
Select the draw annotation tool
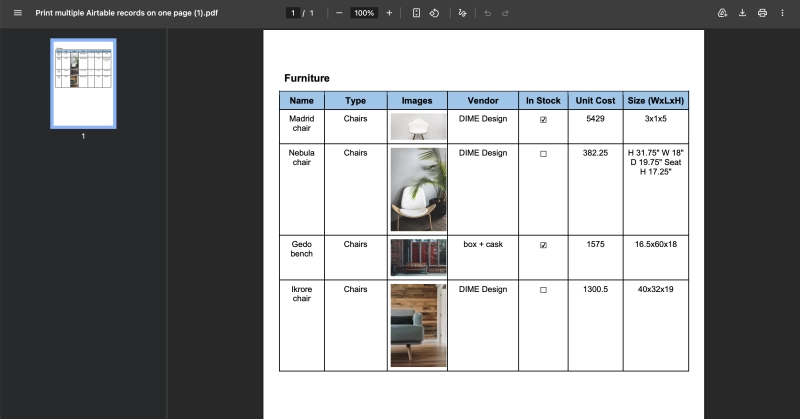462,13
